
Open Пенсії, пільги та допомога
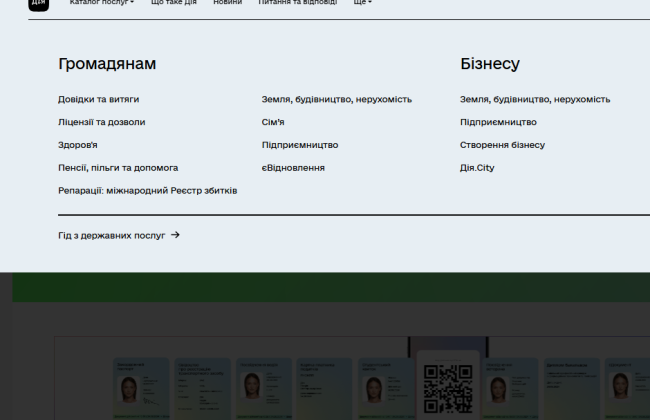click(118, 168)
